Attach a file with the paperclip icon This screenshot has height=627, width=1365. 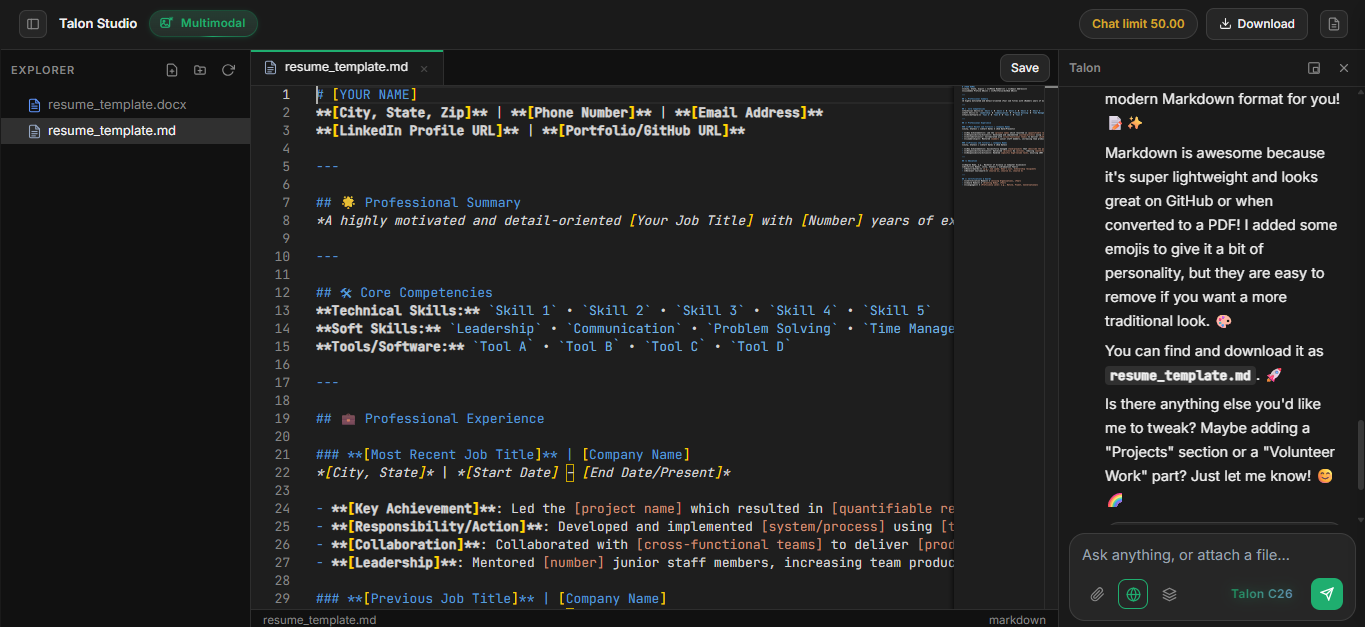click(1097, 594)
